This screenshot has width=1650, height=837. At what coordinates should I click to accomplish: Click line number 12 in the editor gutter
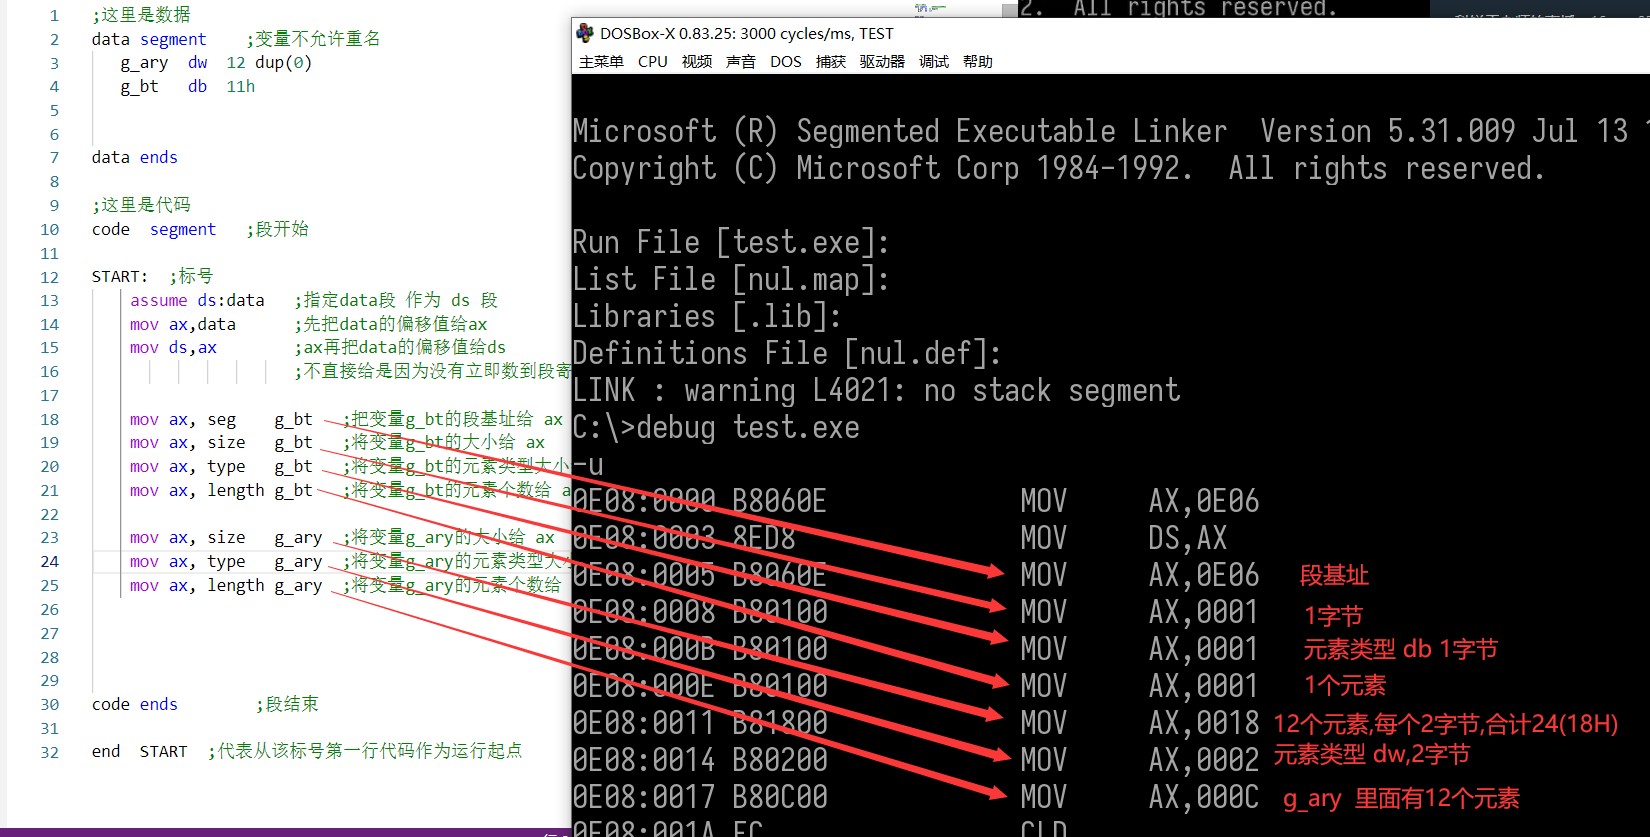coord(50,277)
